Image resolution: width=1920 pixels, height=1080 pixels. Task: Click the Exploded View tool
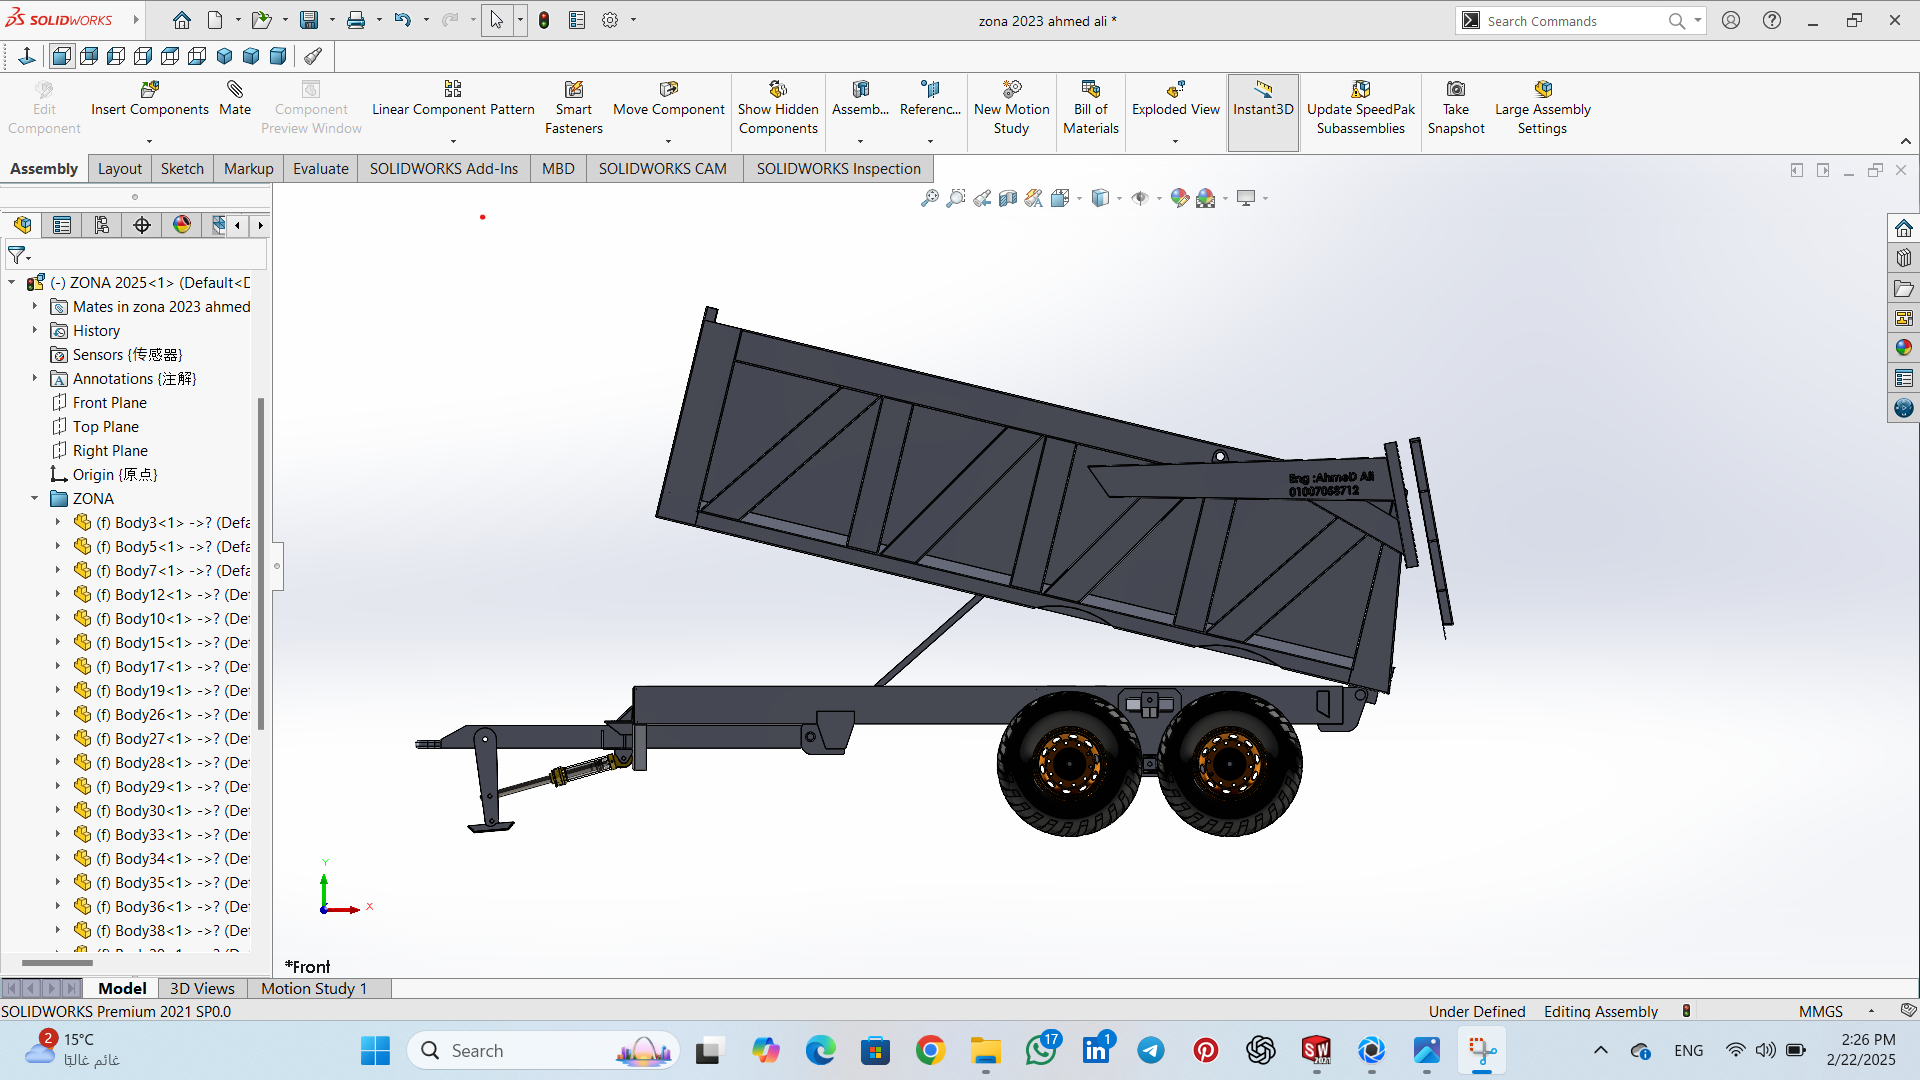[1176, 99]
